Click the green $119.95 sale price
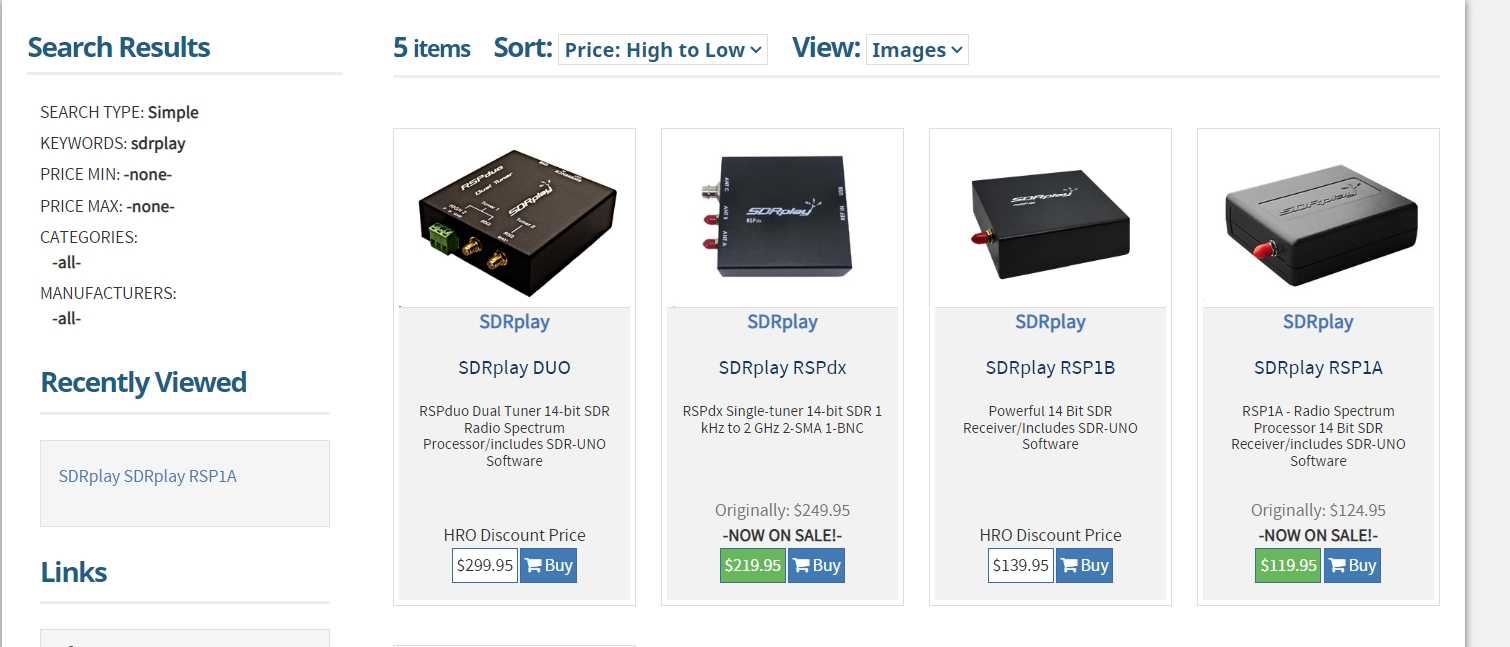 [x=1289, y=565]
